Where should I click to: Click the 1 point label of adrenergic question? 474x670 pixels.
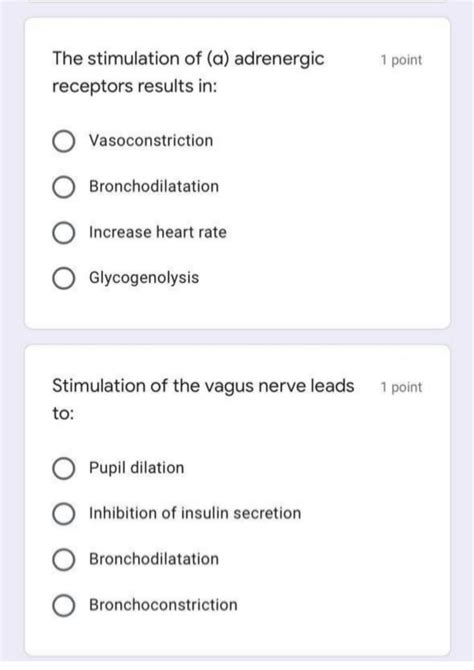click(401, 60)
